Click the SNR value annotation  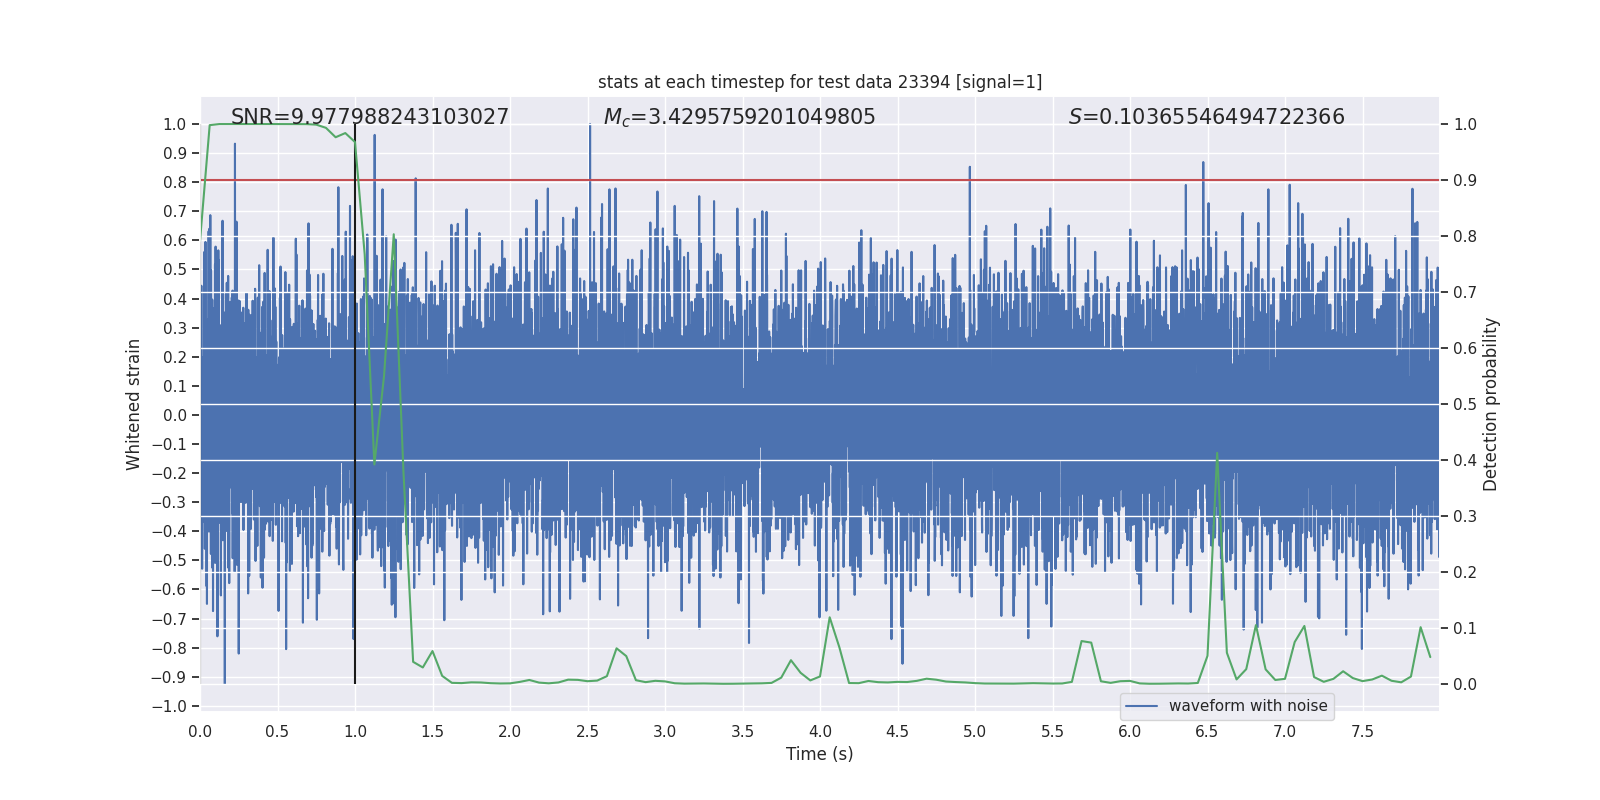(x=369, y=117)
